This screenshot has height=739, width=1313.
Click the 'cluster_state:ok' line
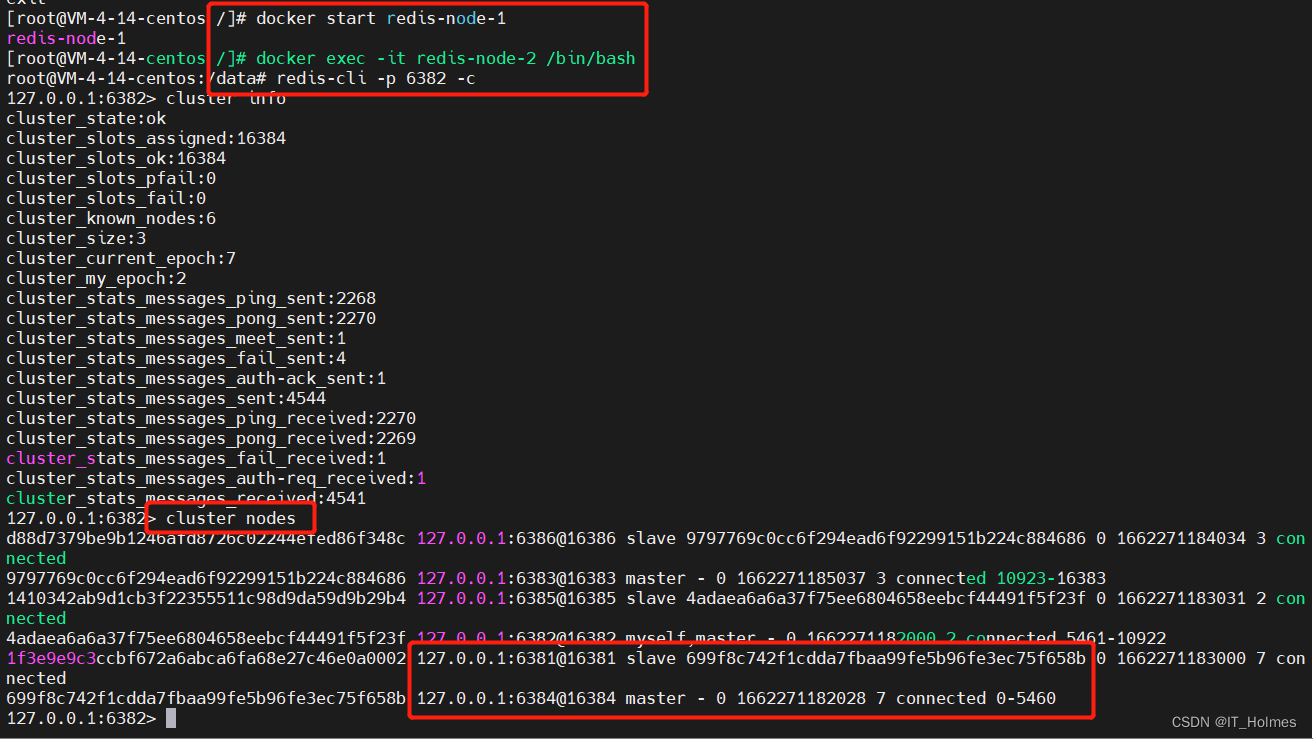tap(86, 118)
